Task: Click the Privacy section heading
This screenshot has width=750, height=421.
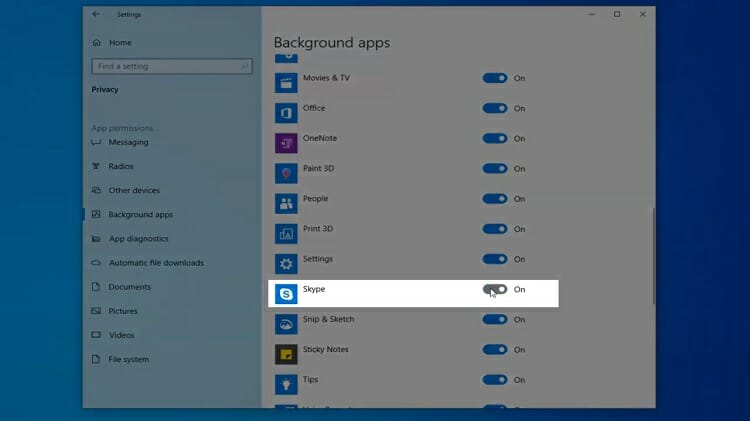Action: pyautogui.click(x=105, y=89)
